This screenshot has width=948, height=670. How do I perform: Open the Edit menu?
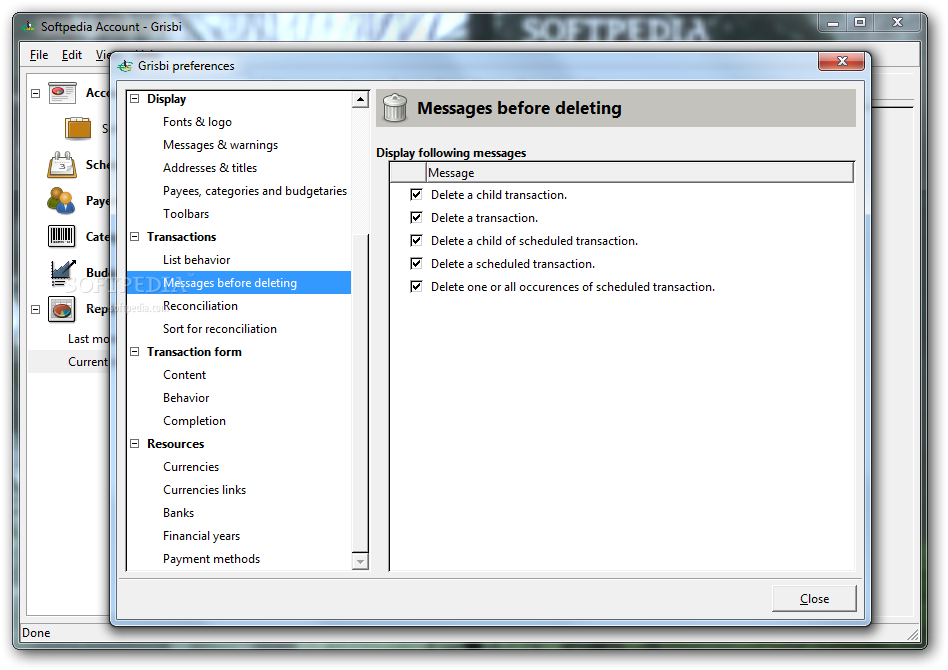click(72, 55)
